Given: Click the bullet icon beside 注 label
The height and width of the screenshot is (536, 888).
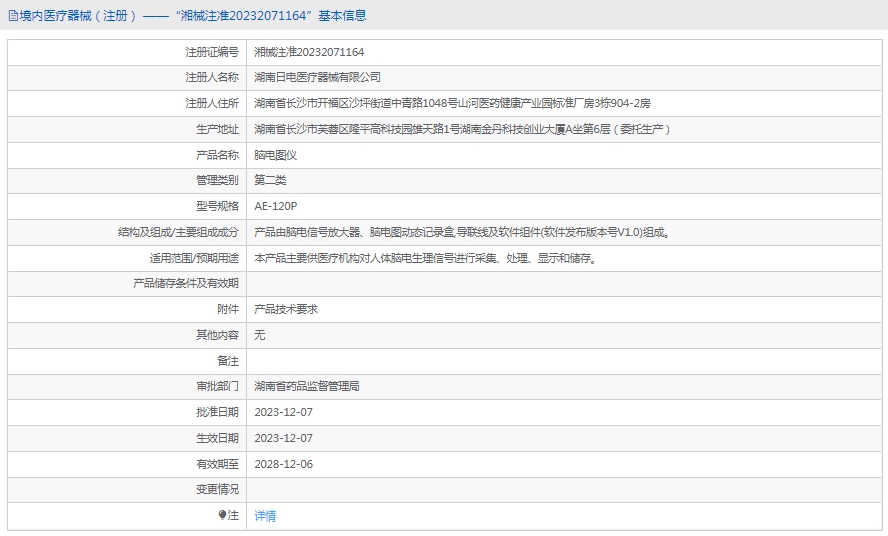Looking at the screenshot, I should tap(222, 515).
